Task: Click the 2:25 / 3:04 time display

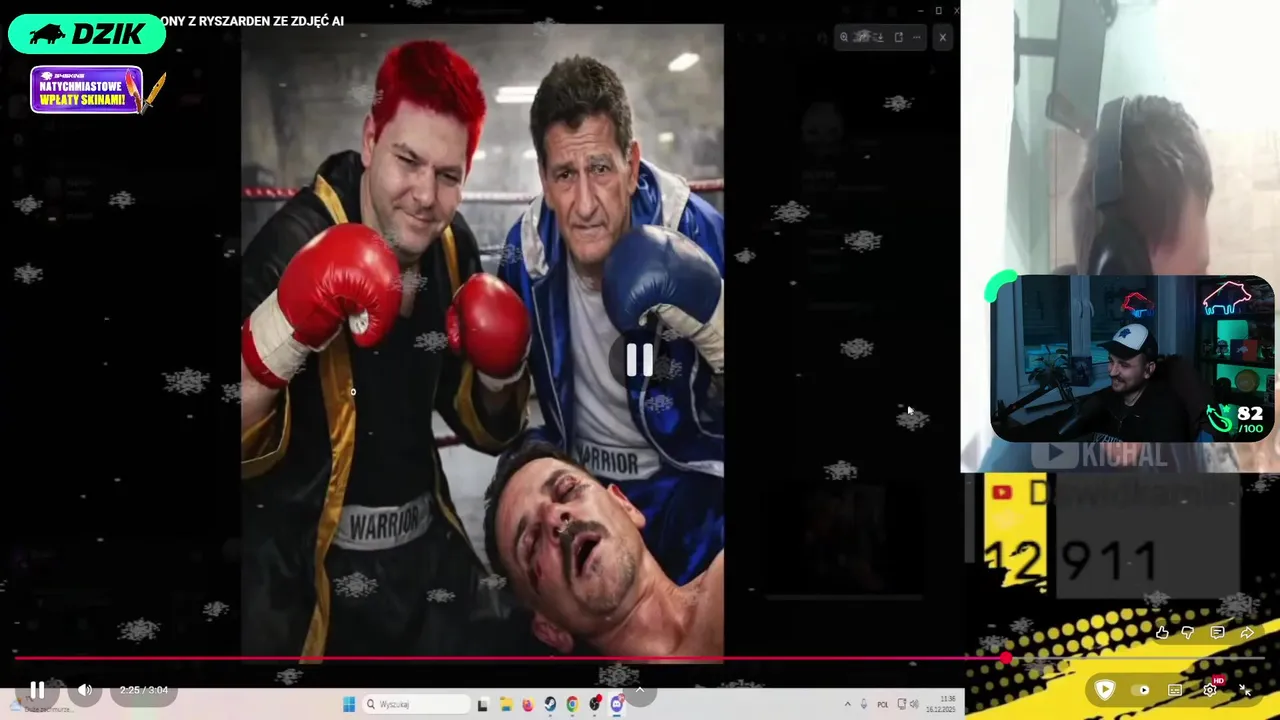Action: coord(144,690)
